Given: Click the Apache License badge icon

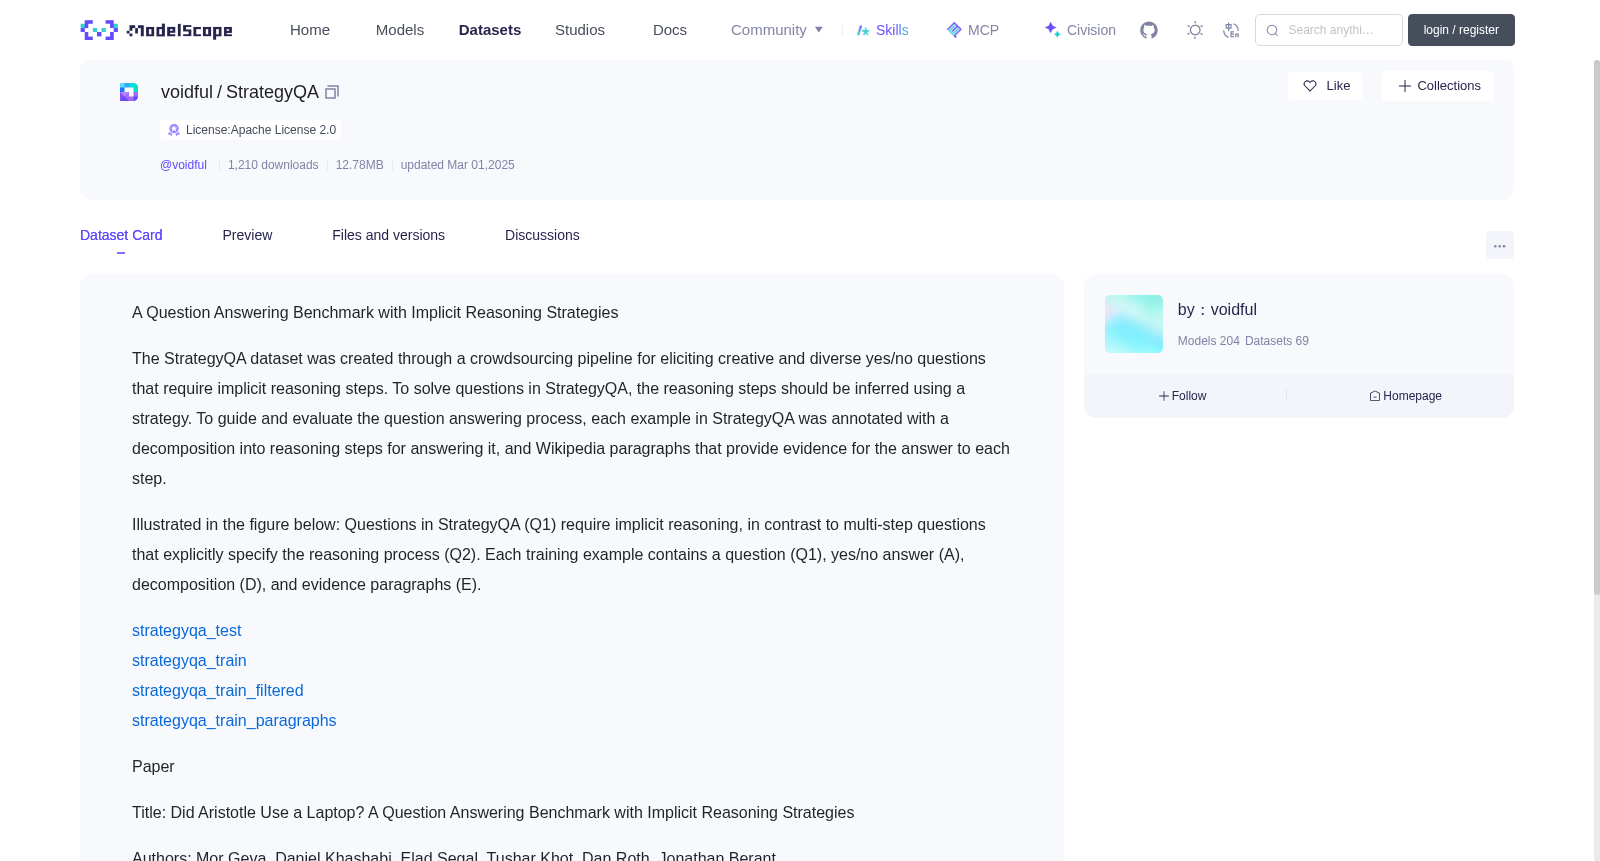Looking at the screenshot, I should [x=174, y=130].
